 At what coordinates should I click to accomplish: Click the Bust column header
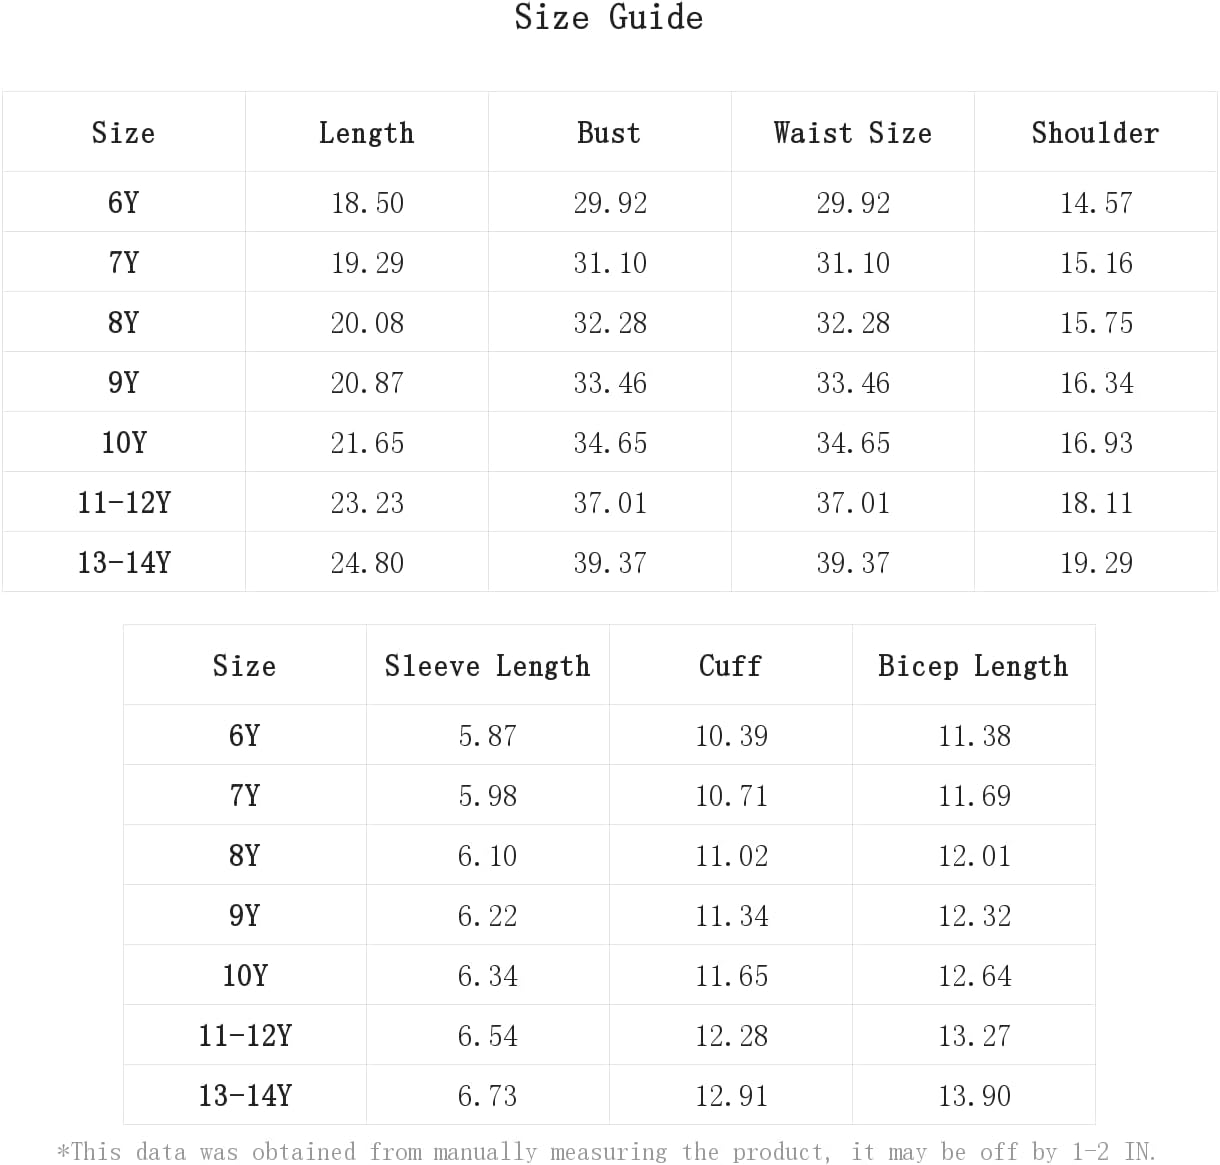609,132
